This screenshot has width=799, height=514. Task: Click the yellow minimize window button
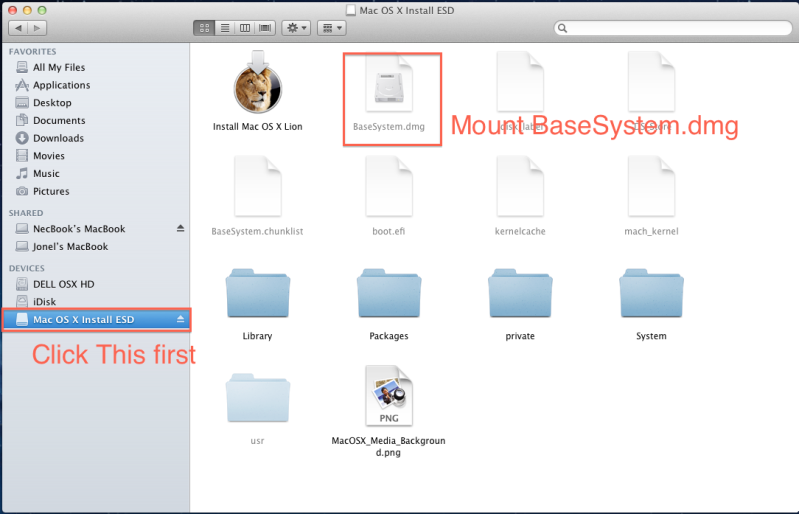tap(28, 10)
